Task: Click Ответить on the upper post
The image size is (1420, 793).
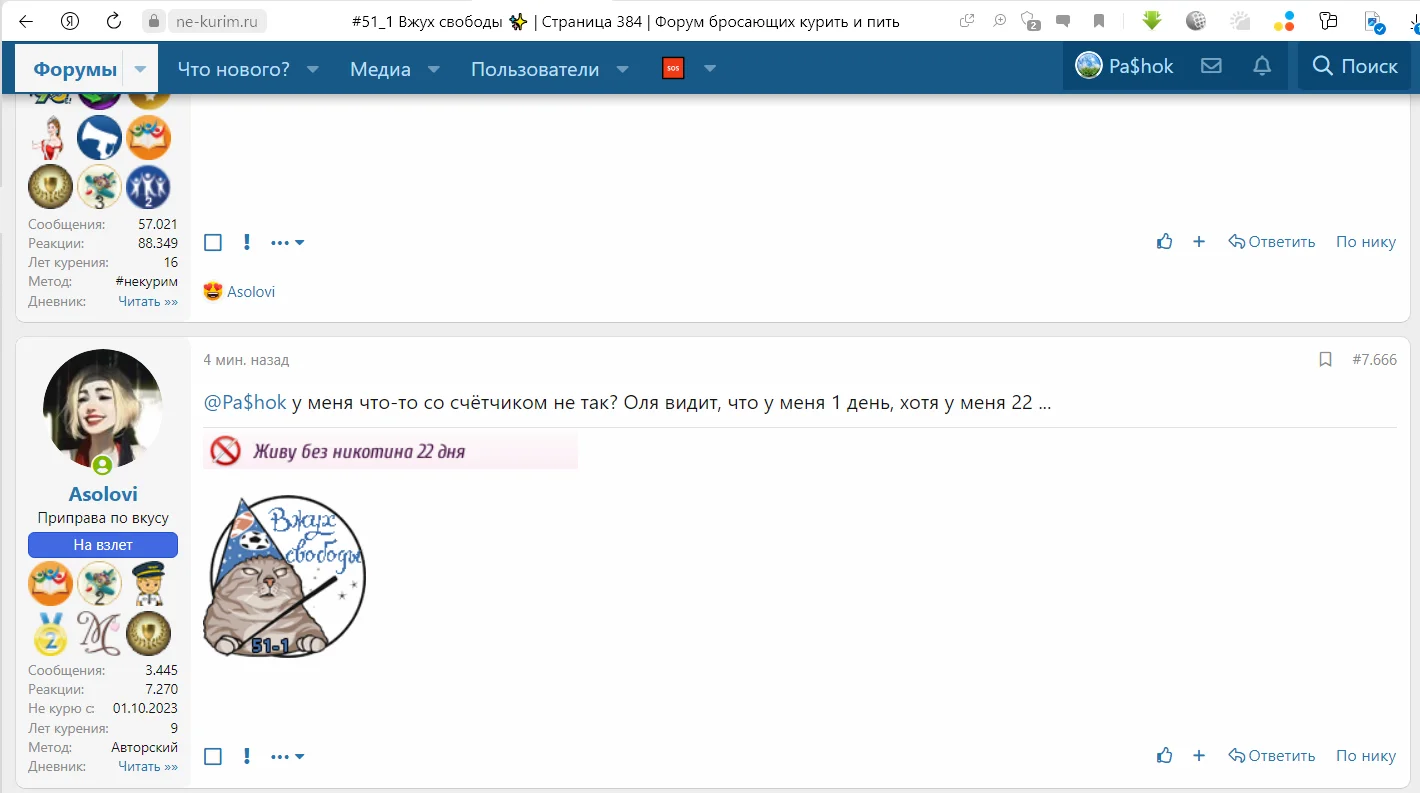Action: (x=1271, y=241)
